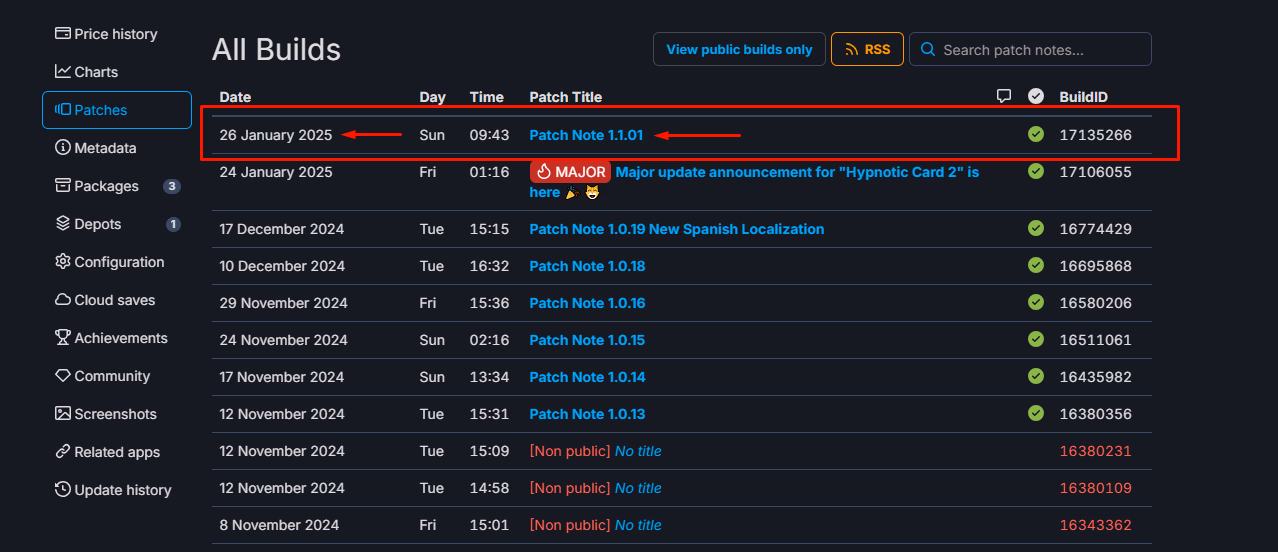The height and width of the screenshot is (552, 1278).
Task: Click the speech bubble comments column icon
Action: pos(1004,96)
